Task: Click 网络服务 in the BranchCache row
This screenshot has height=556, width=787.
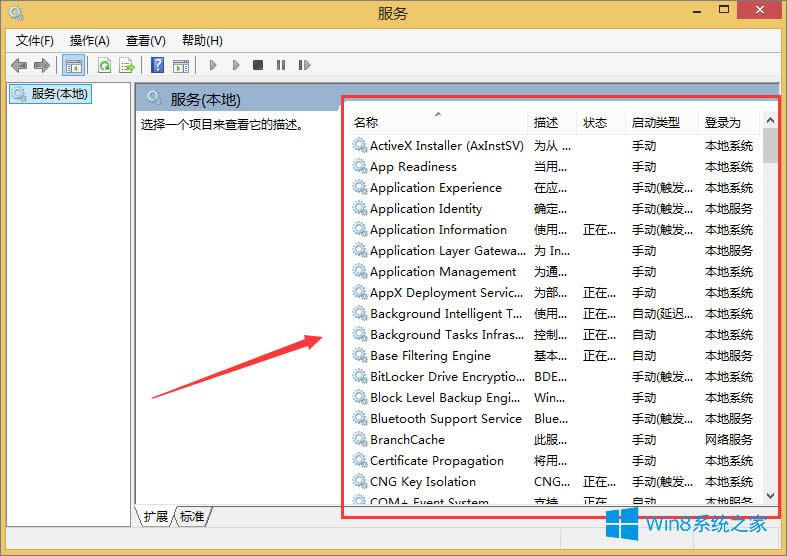Action: (x=729, y=440)
